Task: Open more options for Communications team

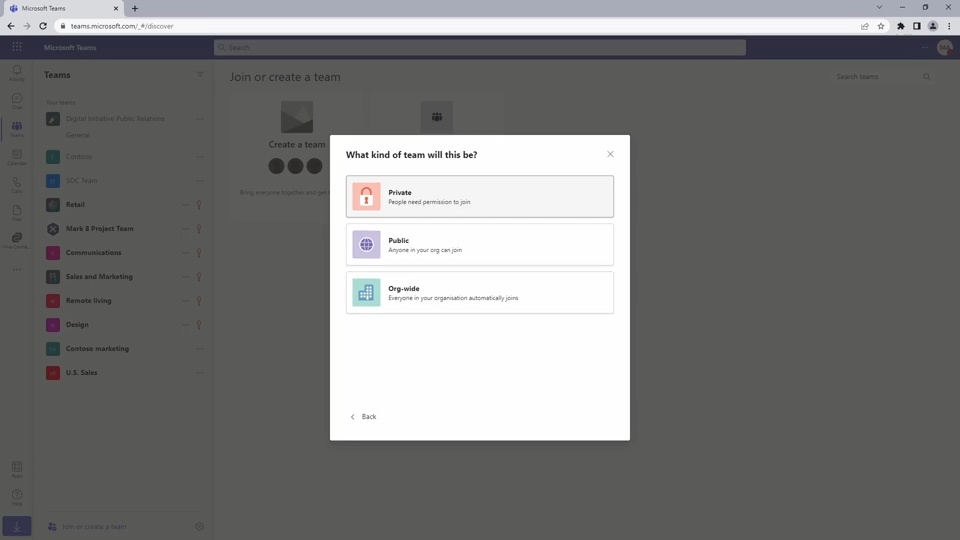Action: click(185, 252)
